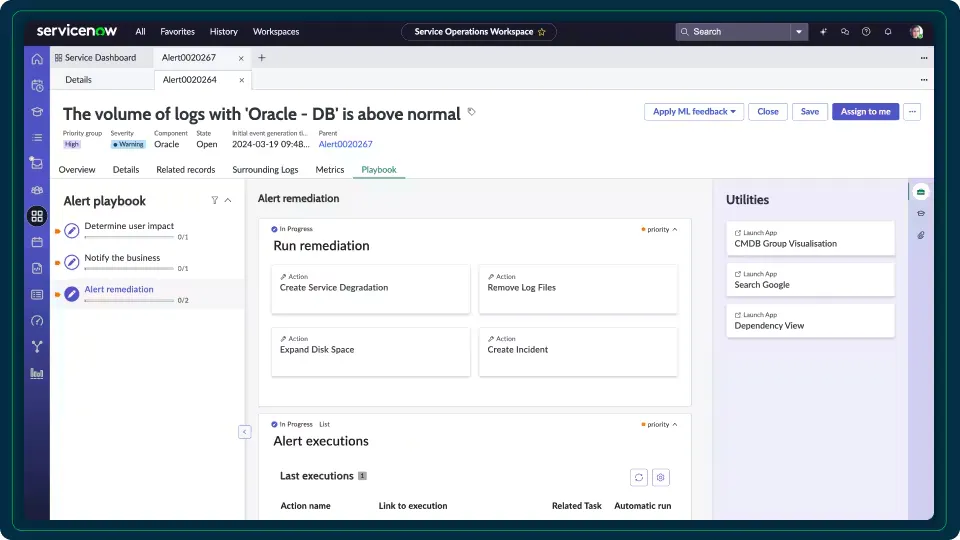Open Last executions settings gear

click(x=661, y=478)
